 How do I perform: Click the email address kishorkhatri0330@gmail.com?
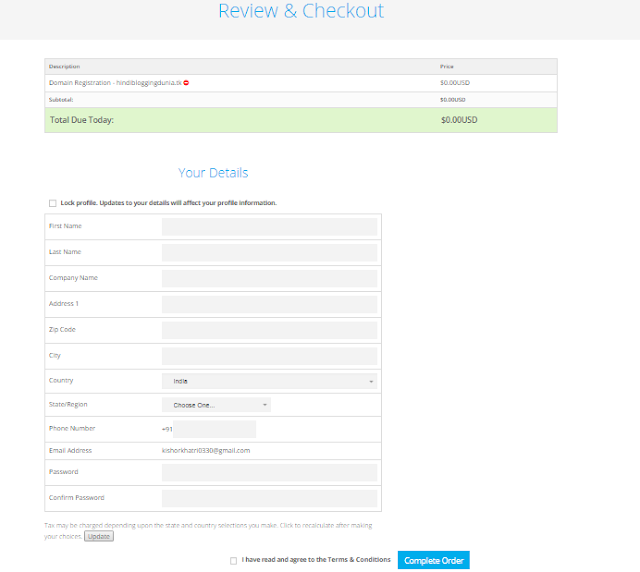[206, 451]
